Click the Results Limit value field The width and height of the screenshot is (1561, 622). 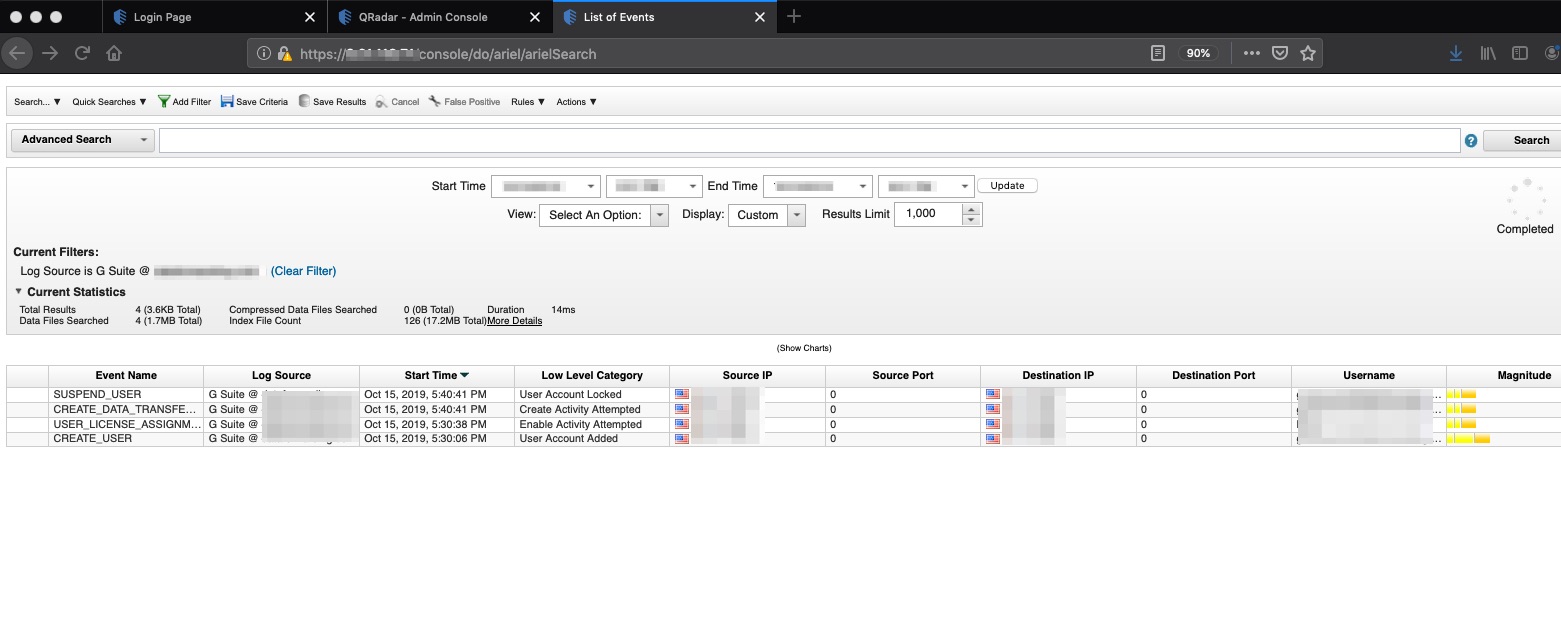tap(928, 214)
